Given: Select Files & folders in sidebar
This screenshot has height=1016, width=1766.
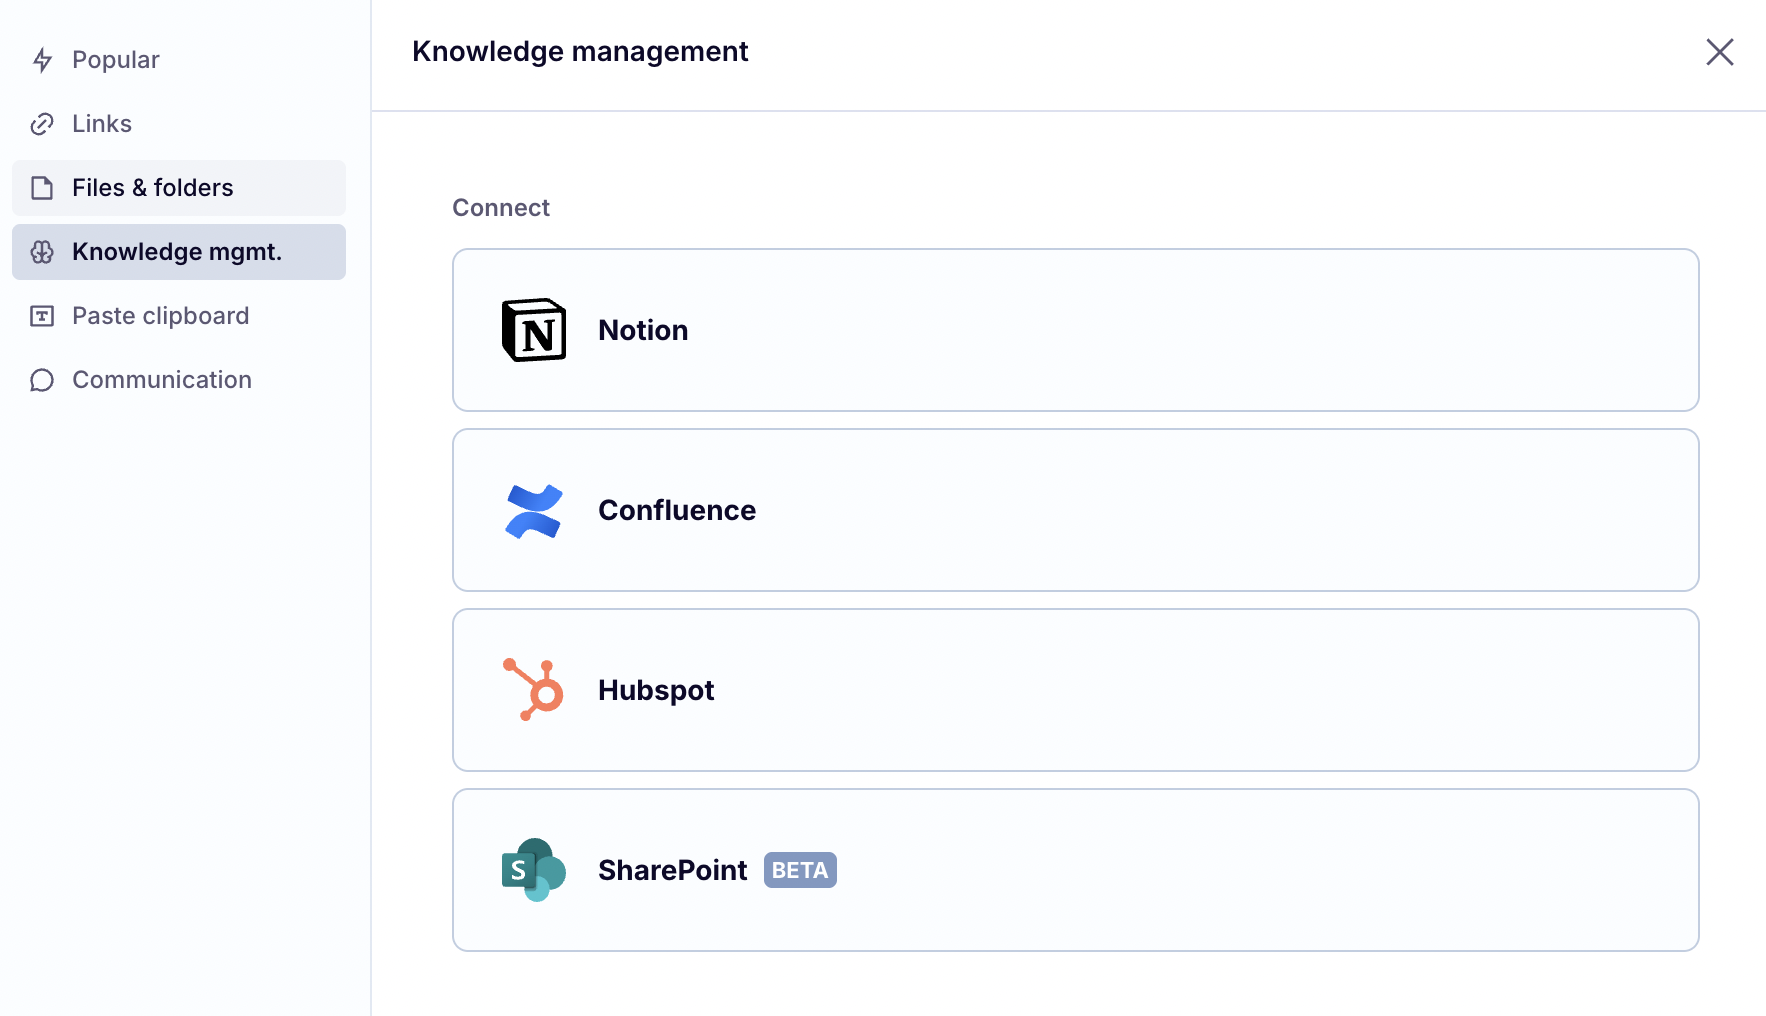Looking at the screenshot, I should (153, 188).
